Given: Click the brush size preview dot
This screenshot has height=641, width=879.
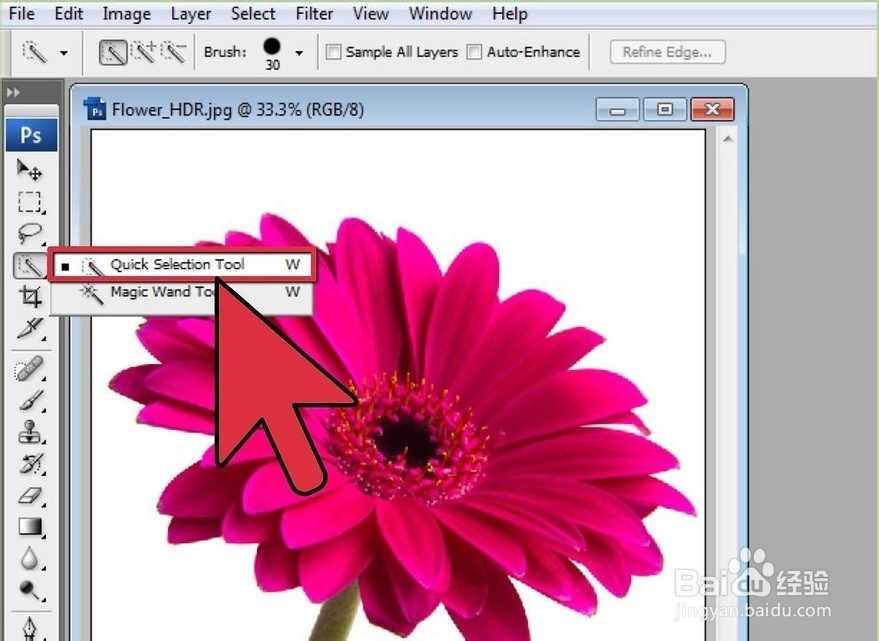Looking at the screenshot, I should (272, 46).
